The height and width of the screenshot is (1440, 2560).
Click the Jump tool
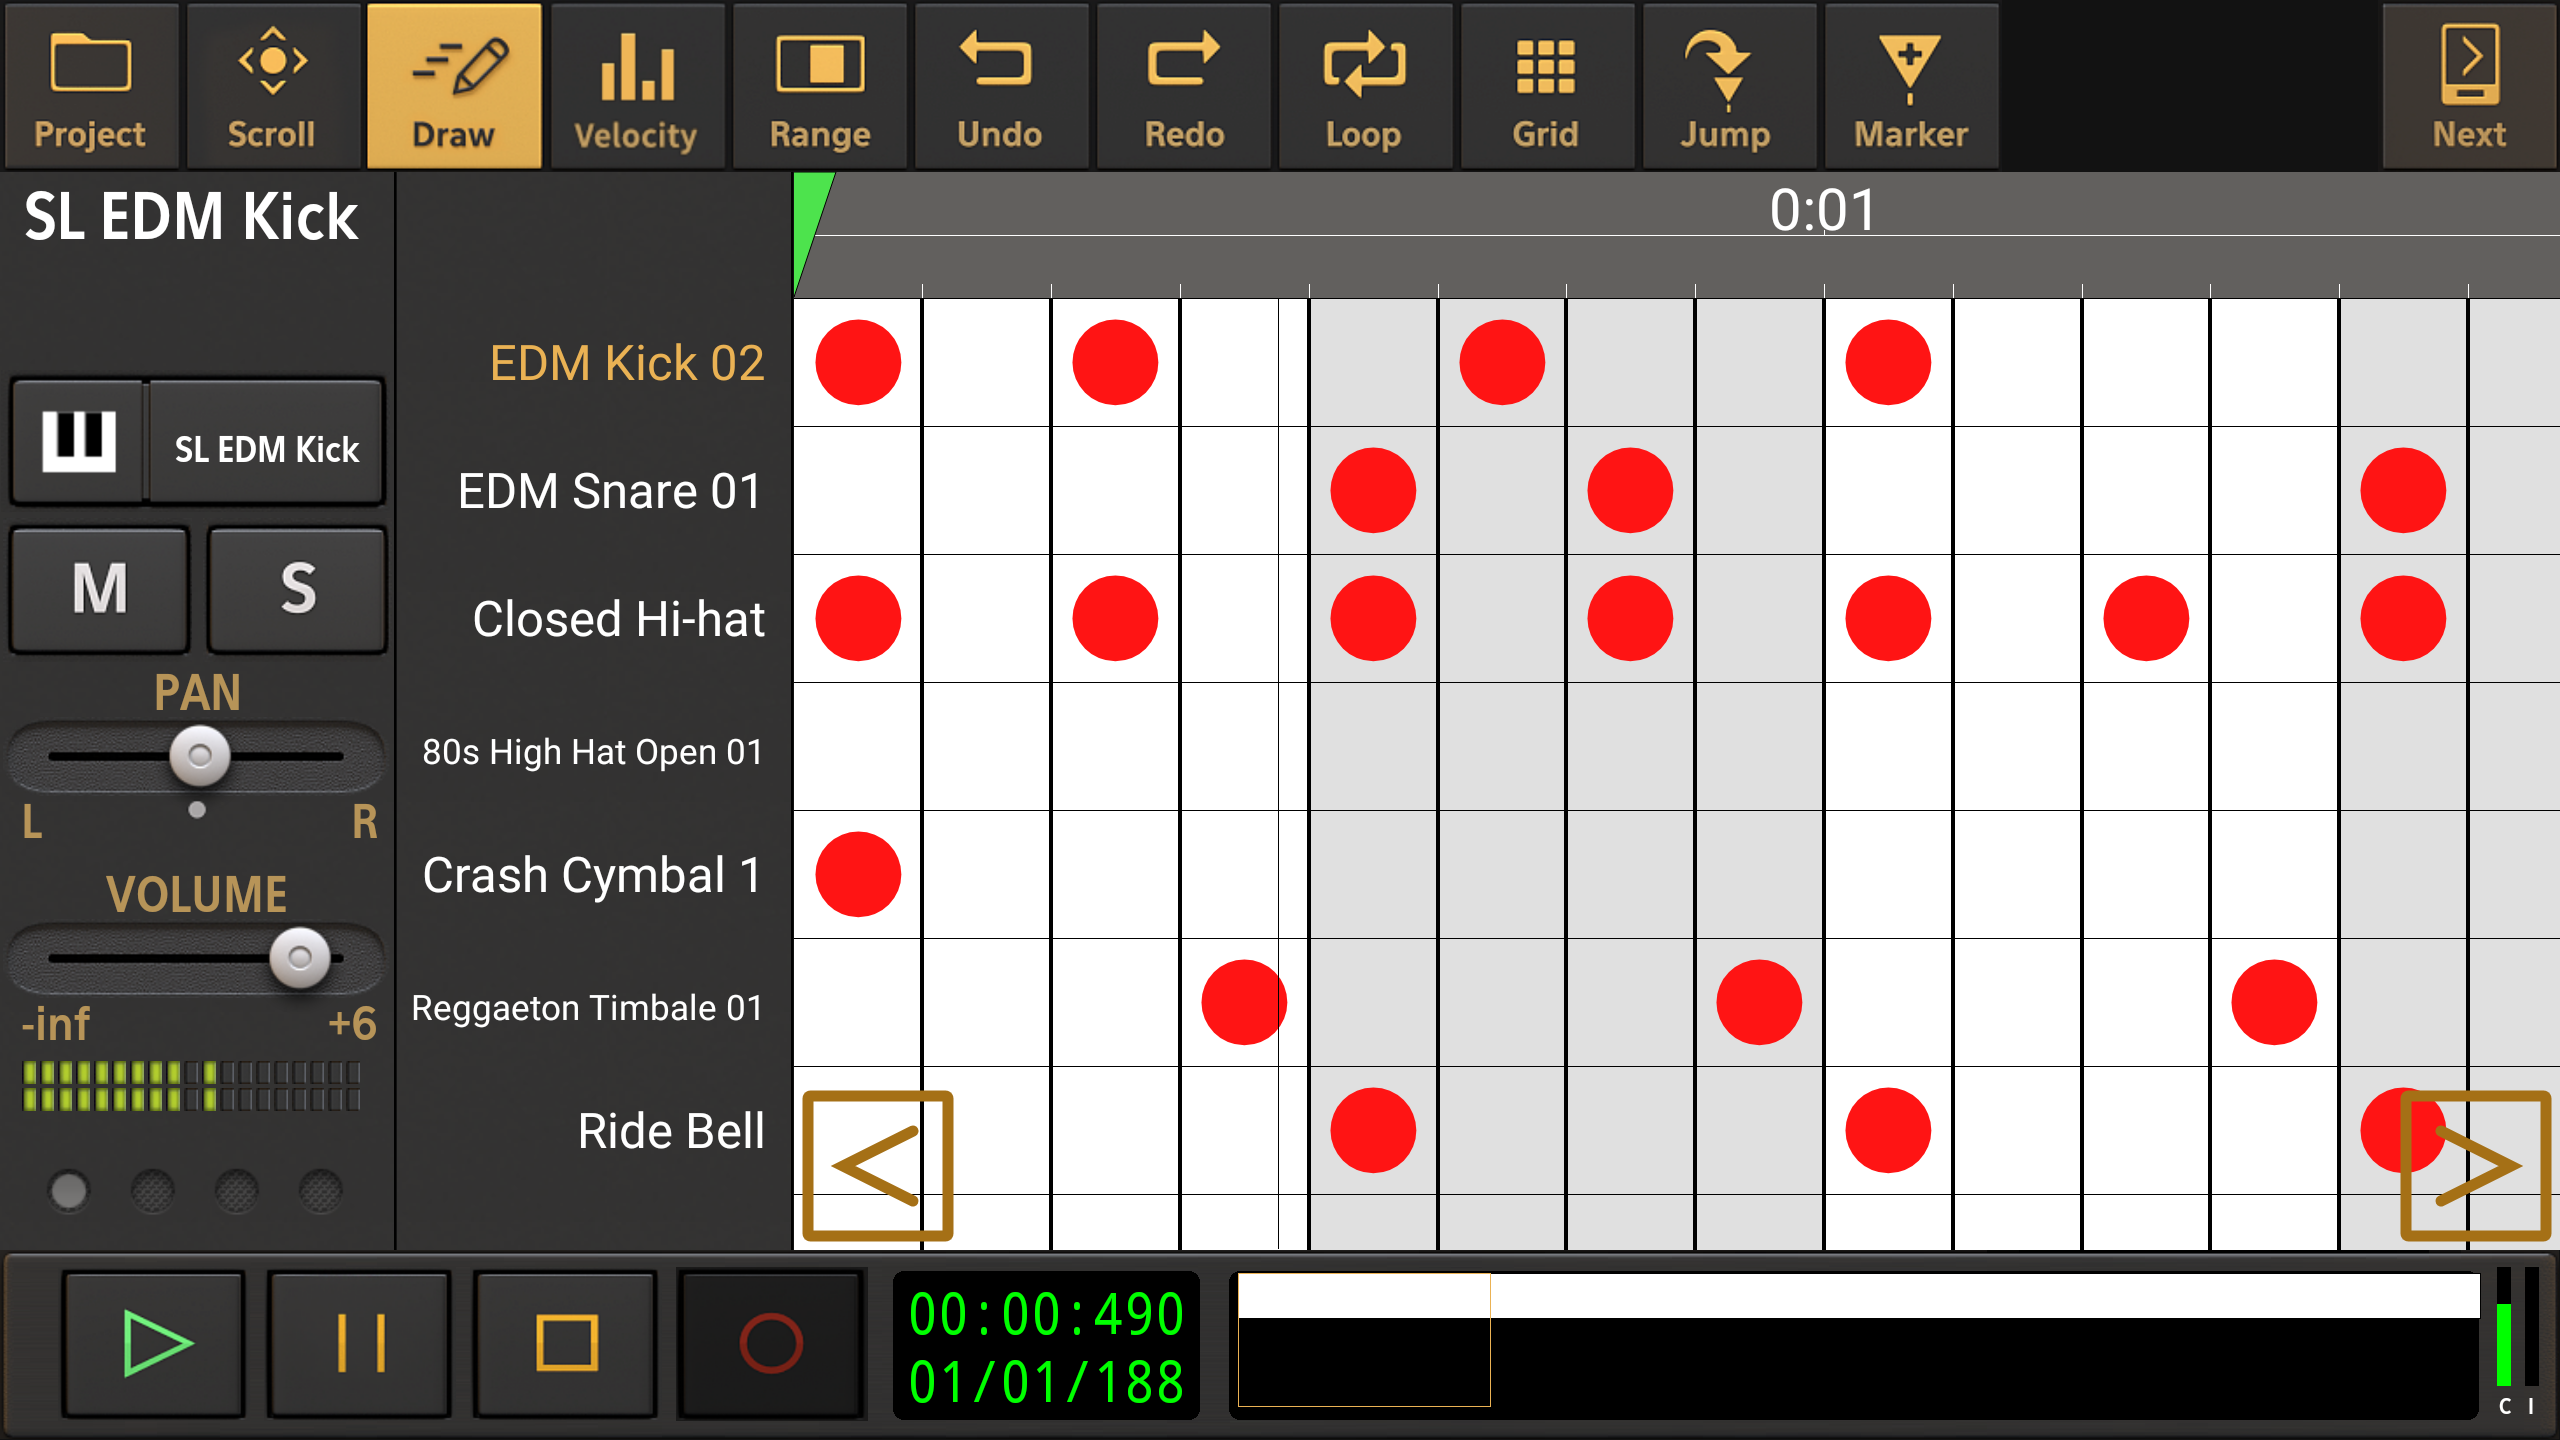pos(1727,86)
